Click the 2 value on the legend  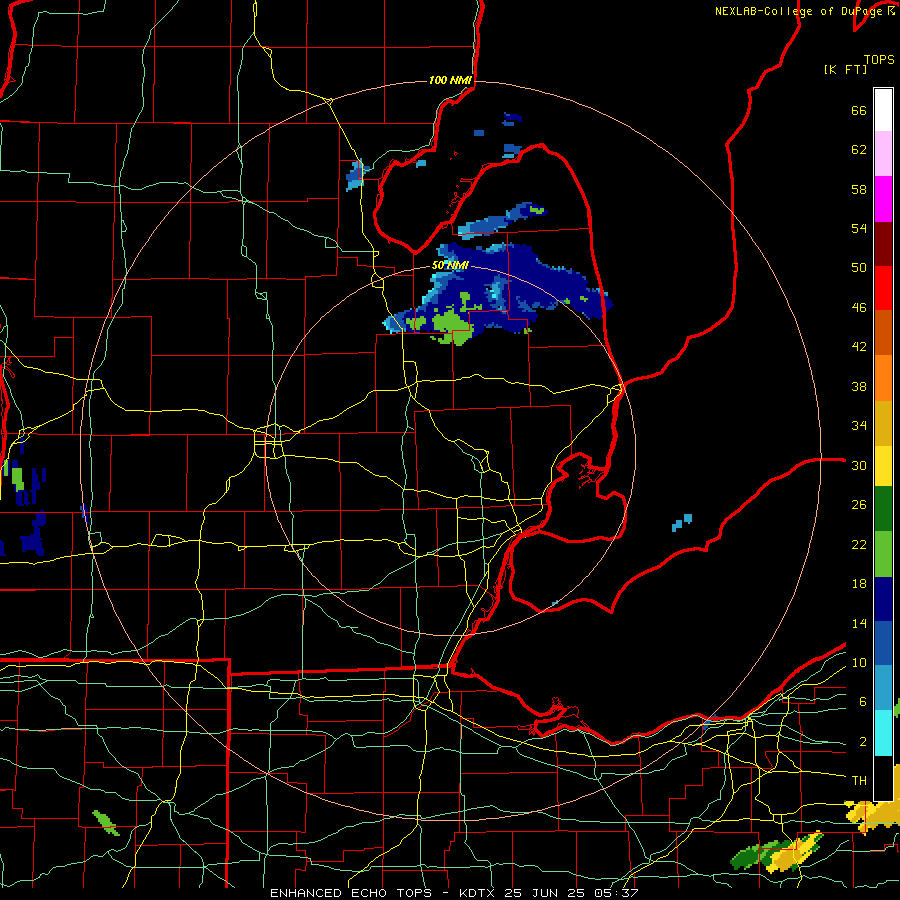(862, 742)
